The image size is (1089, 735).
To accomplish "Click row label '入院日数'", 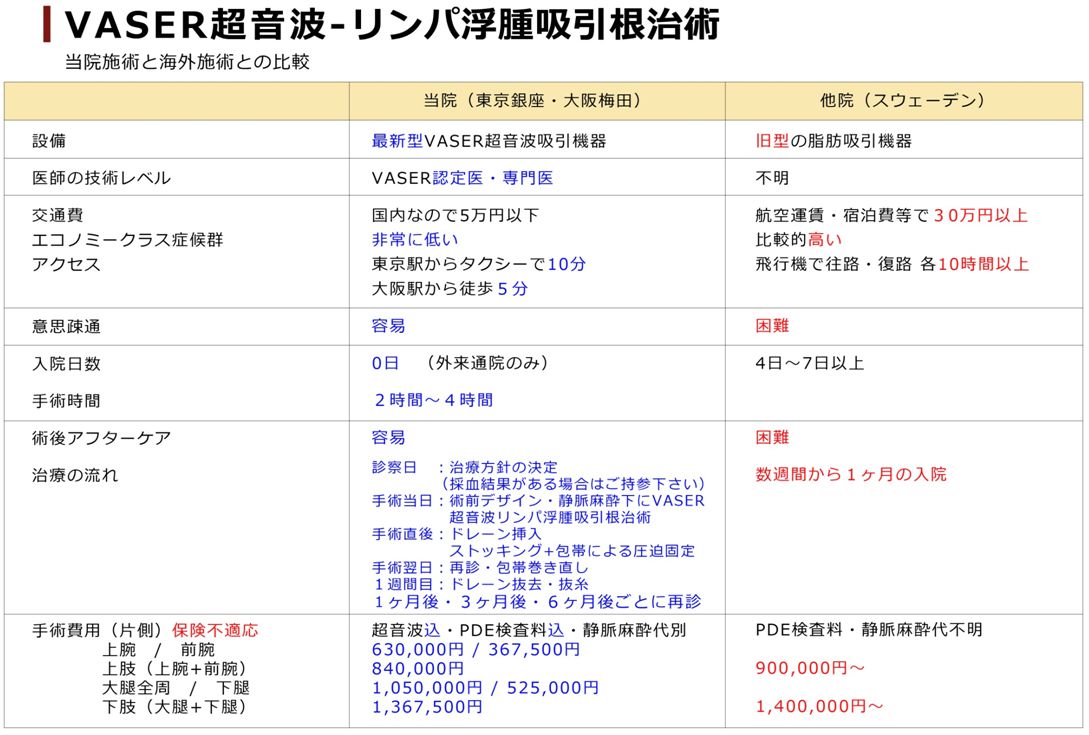I will click(66, 364).
